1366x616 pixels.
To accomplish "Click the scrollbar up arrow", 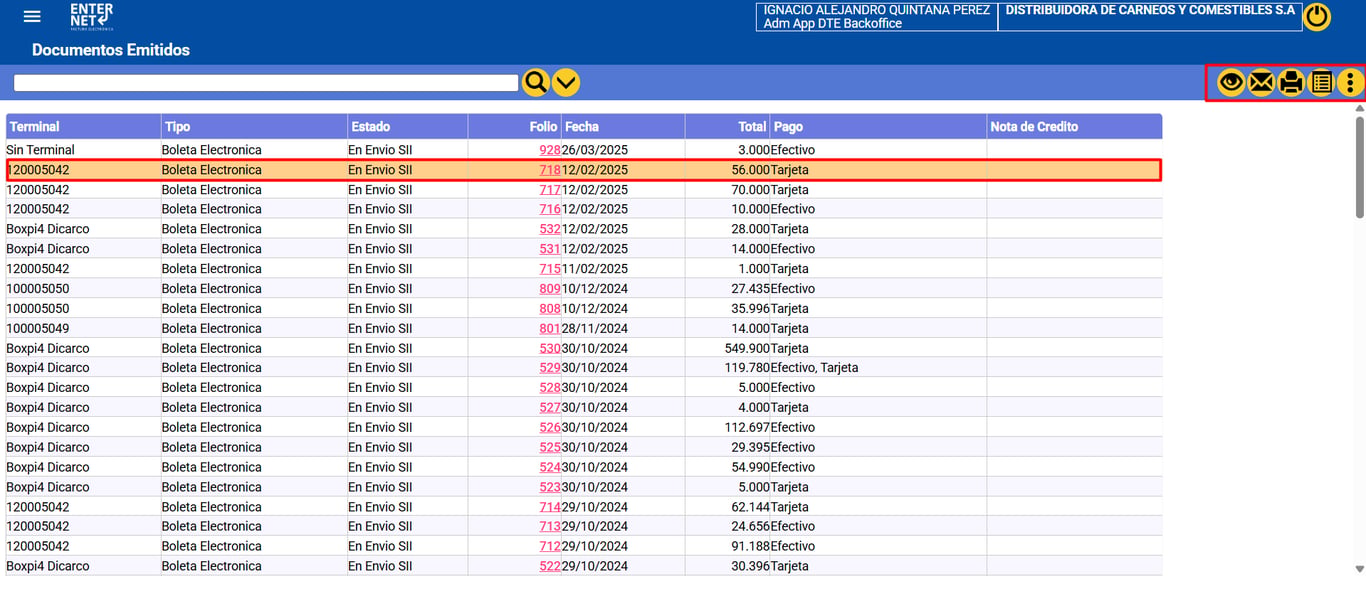I will point(1359,107).
